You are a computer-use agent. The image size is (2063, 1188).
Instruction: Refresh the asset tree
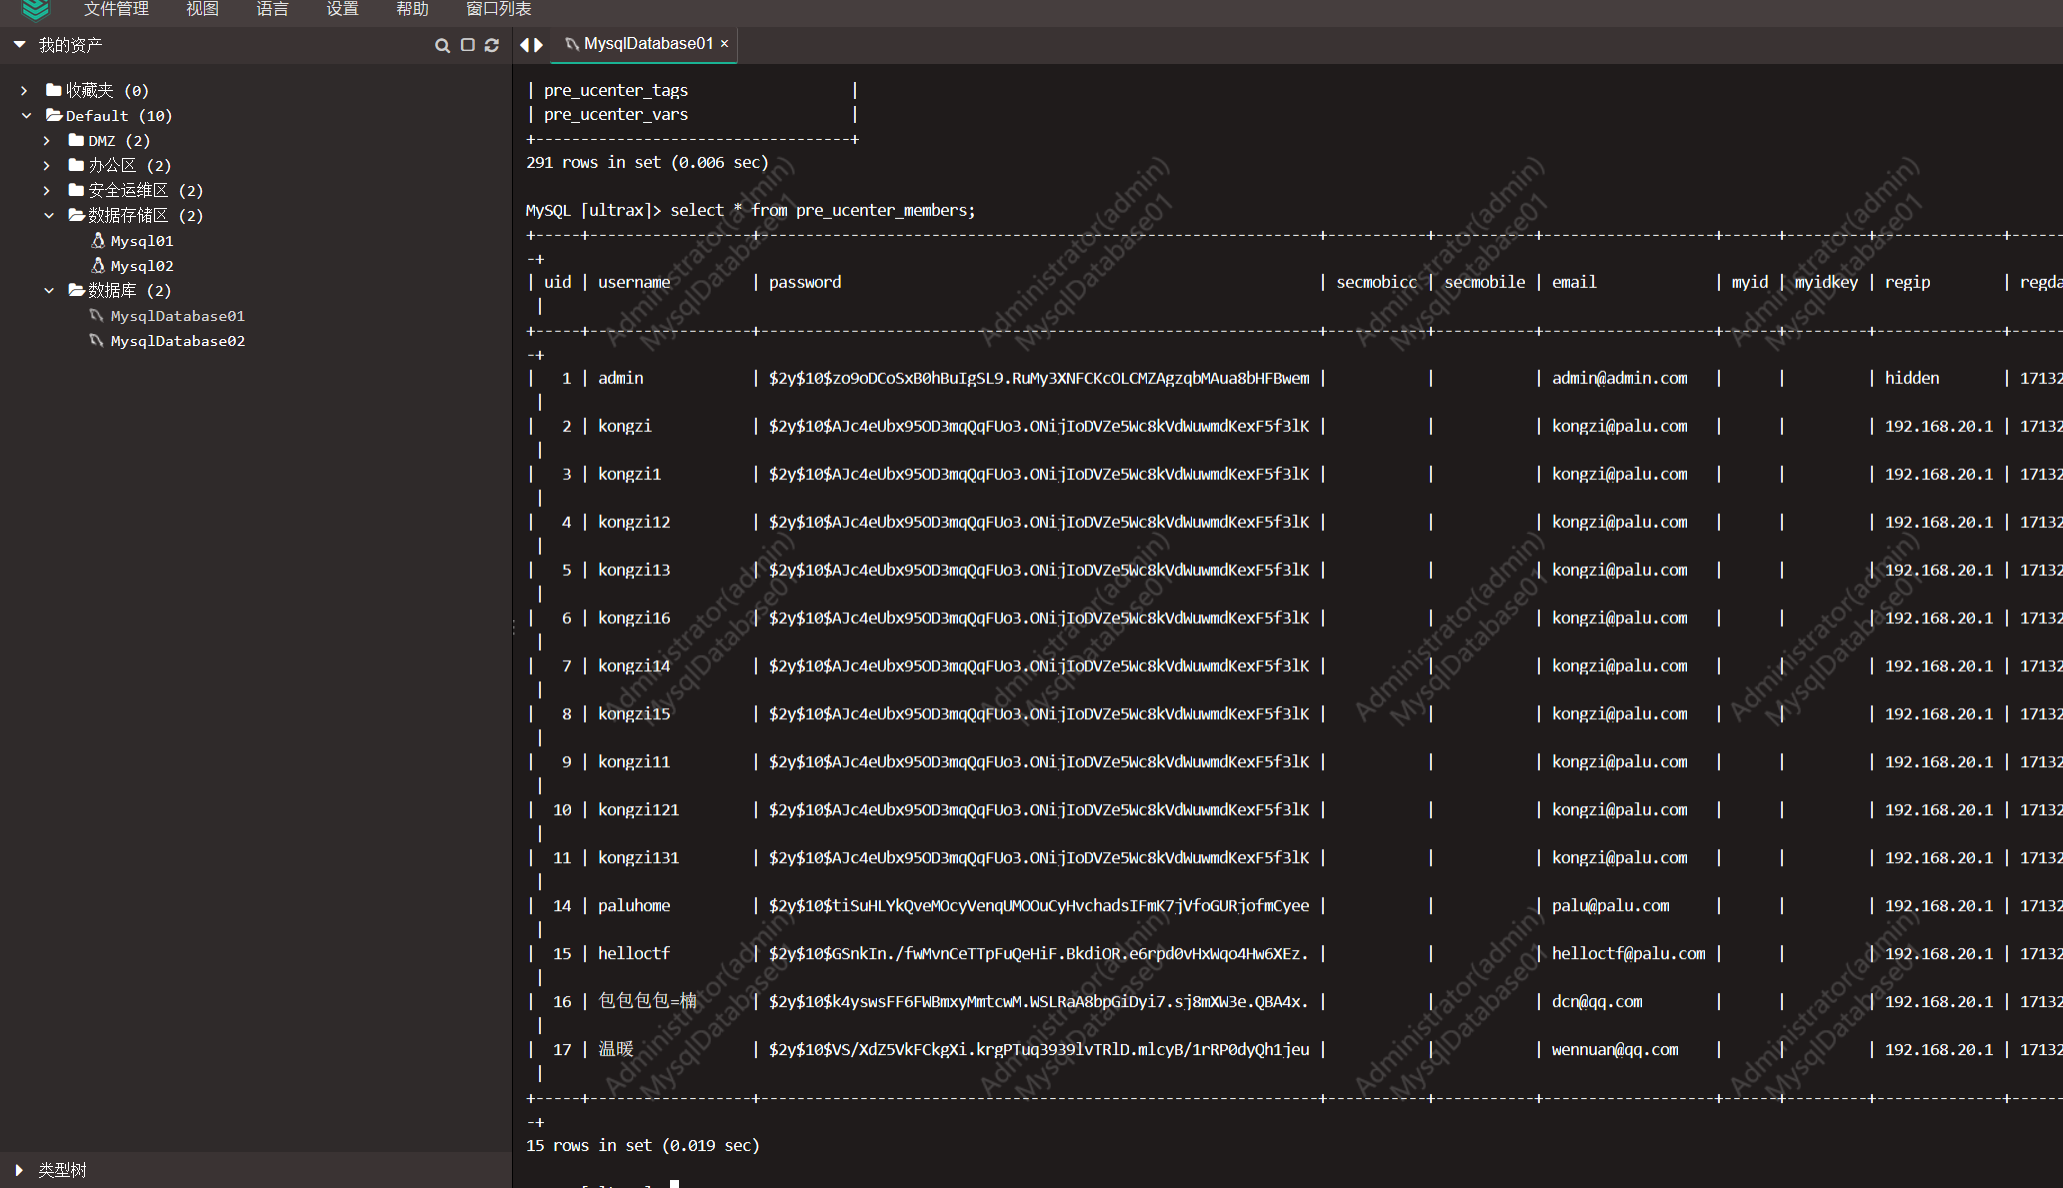pos(492,45)
